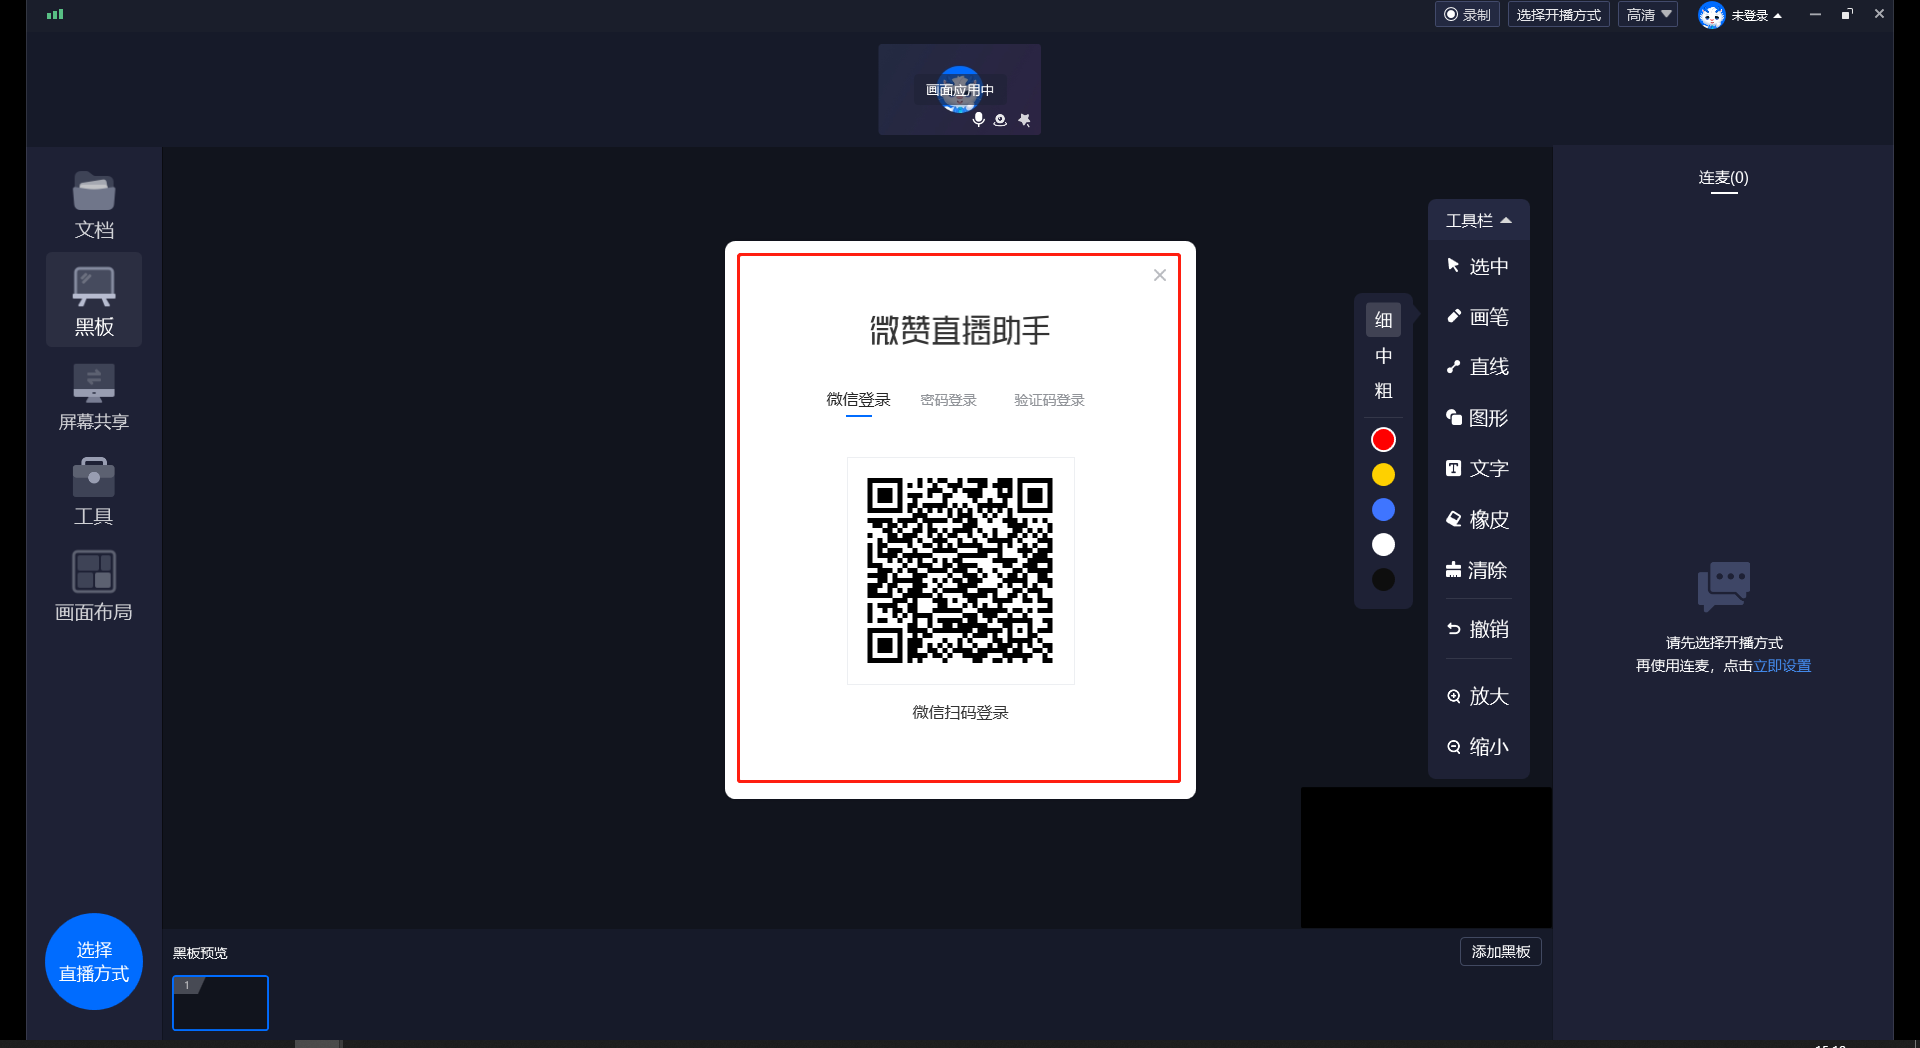1920x1048 pixels.
Task: Pick the blue pen color
Action: click(1383, 510)
